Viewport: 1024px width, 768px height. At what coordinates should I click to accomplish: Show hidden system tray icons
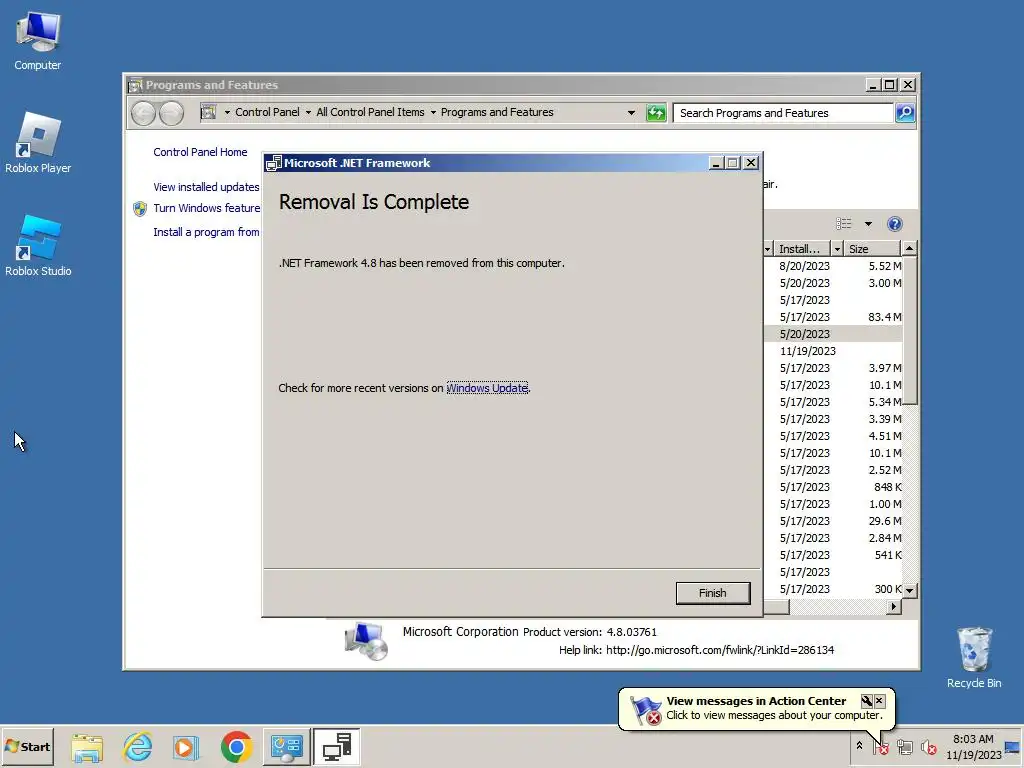tap(859, 746)
